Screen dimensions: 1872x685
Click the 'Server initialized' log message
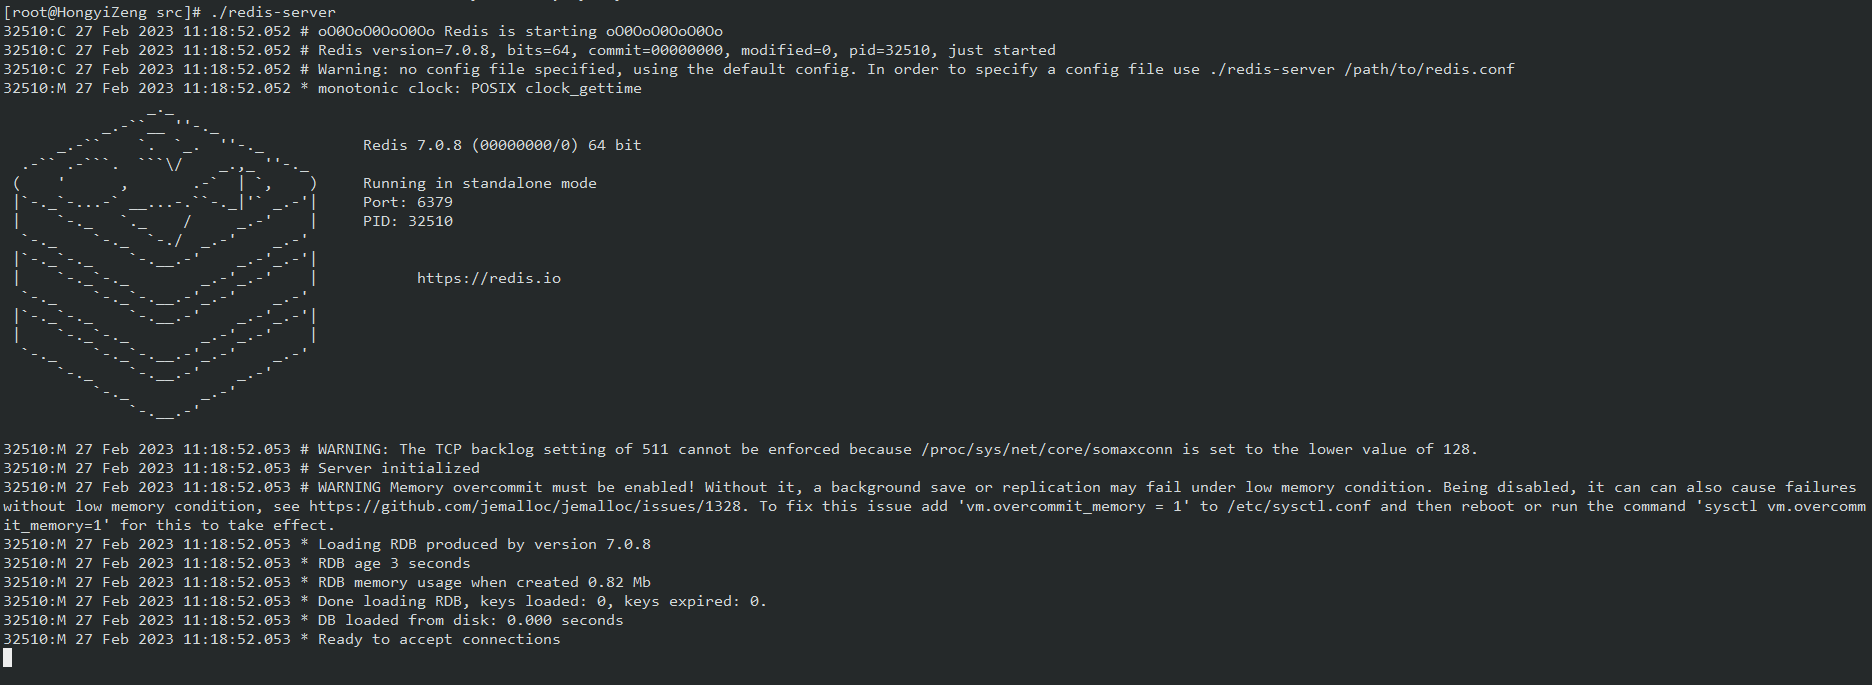(x=398, y=468)
